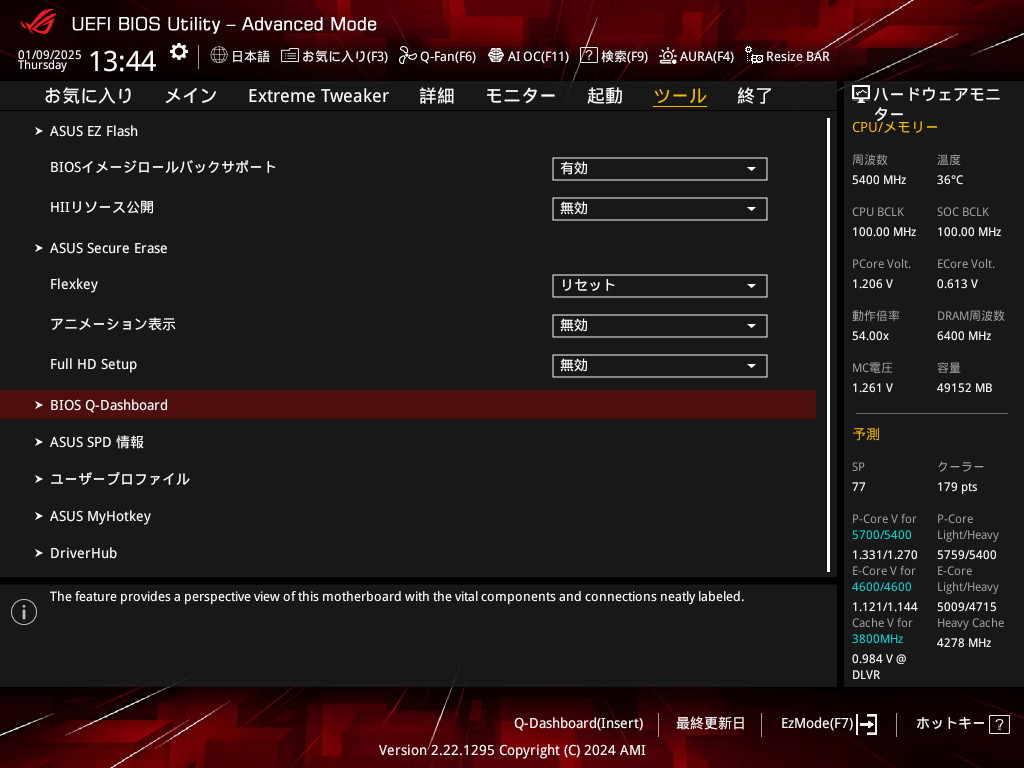This screenshot has width=1024, height=768.
Task: Open the HIIリソース公開 dropdown
Action: [x=659, y=209]
